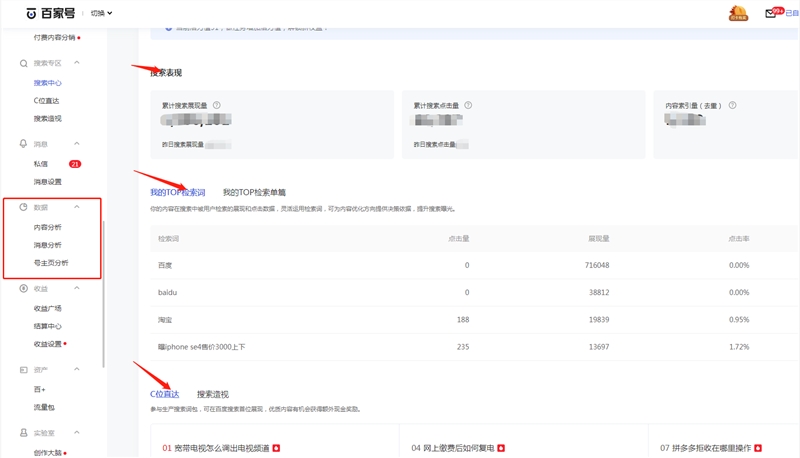800x458 pixels.
Task: Select the 我的TOP检索词 tab
Action: point(177,192)
